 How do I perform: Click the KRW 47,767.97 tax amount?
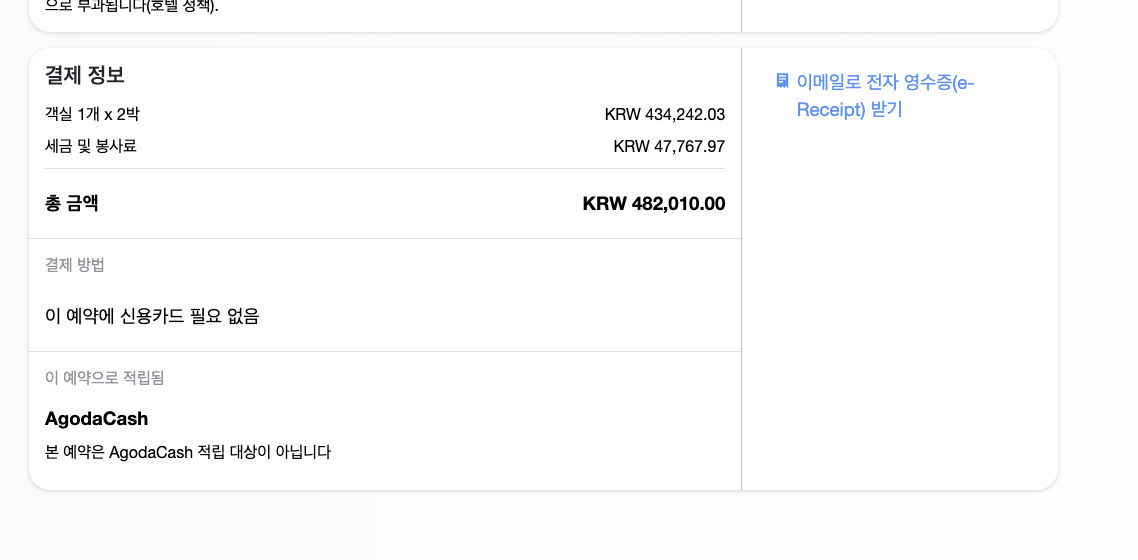click(x=669, y=147)
